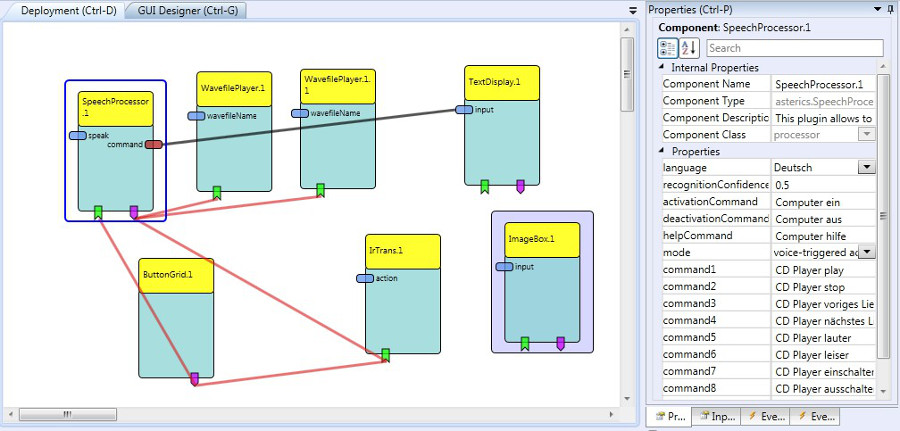The image size is (900, 431).
Task: Click the Component Description value
Action: [x=824, y=118]
